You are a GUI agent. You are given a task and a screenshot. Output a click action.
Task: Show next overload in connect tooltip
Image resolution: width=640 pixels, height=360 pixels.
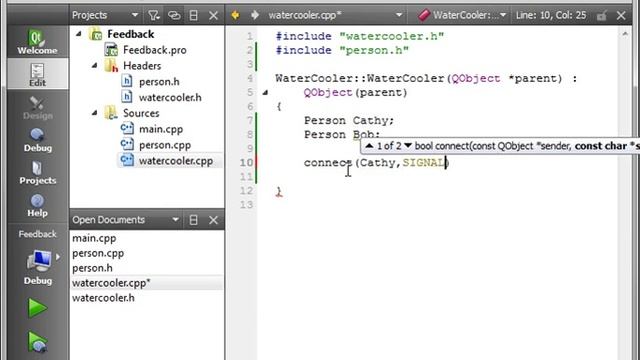[408, 146]
